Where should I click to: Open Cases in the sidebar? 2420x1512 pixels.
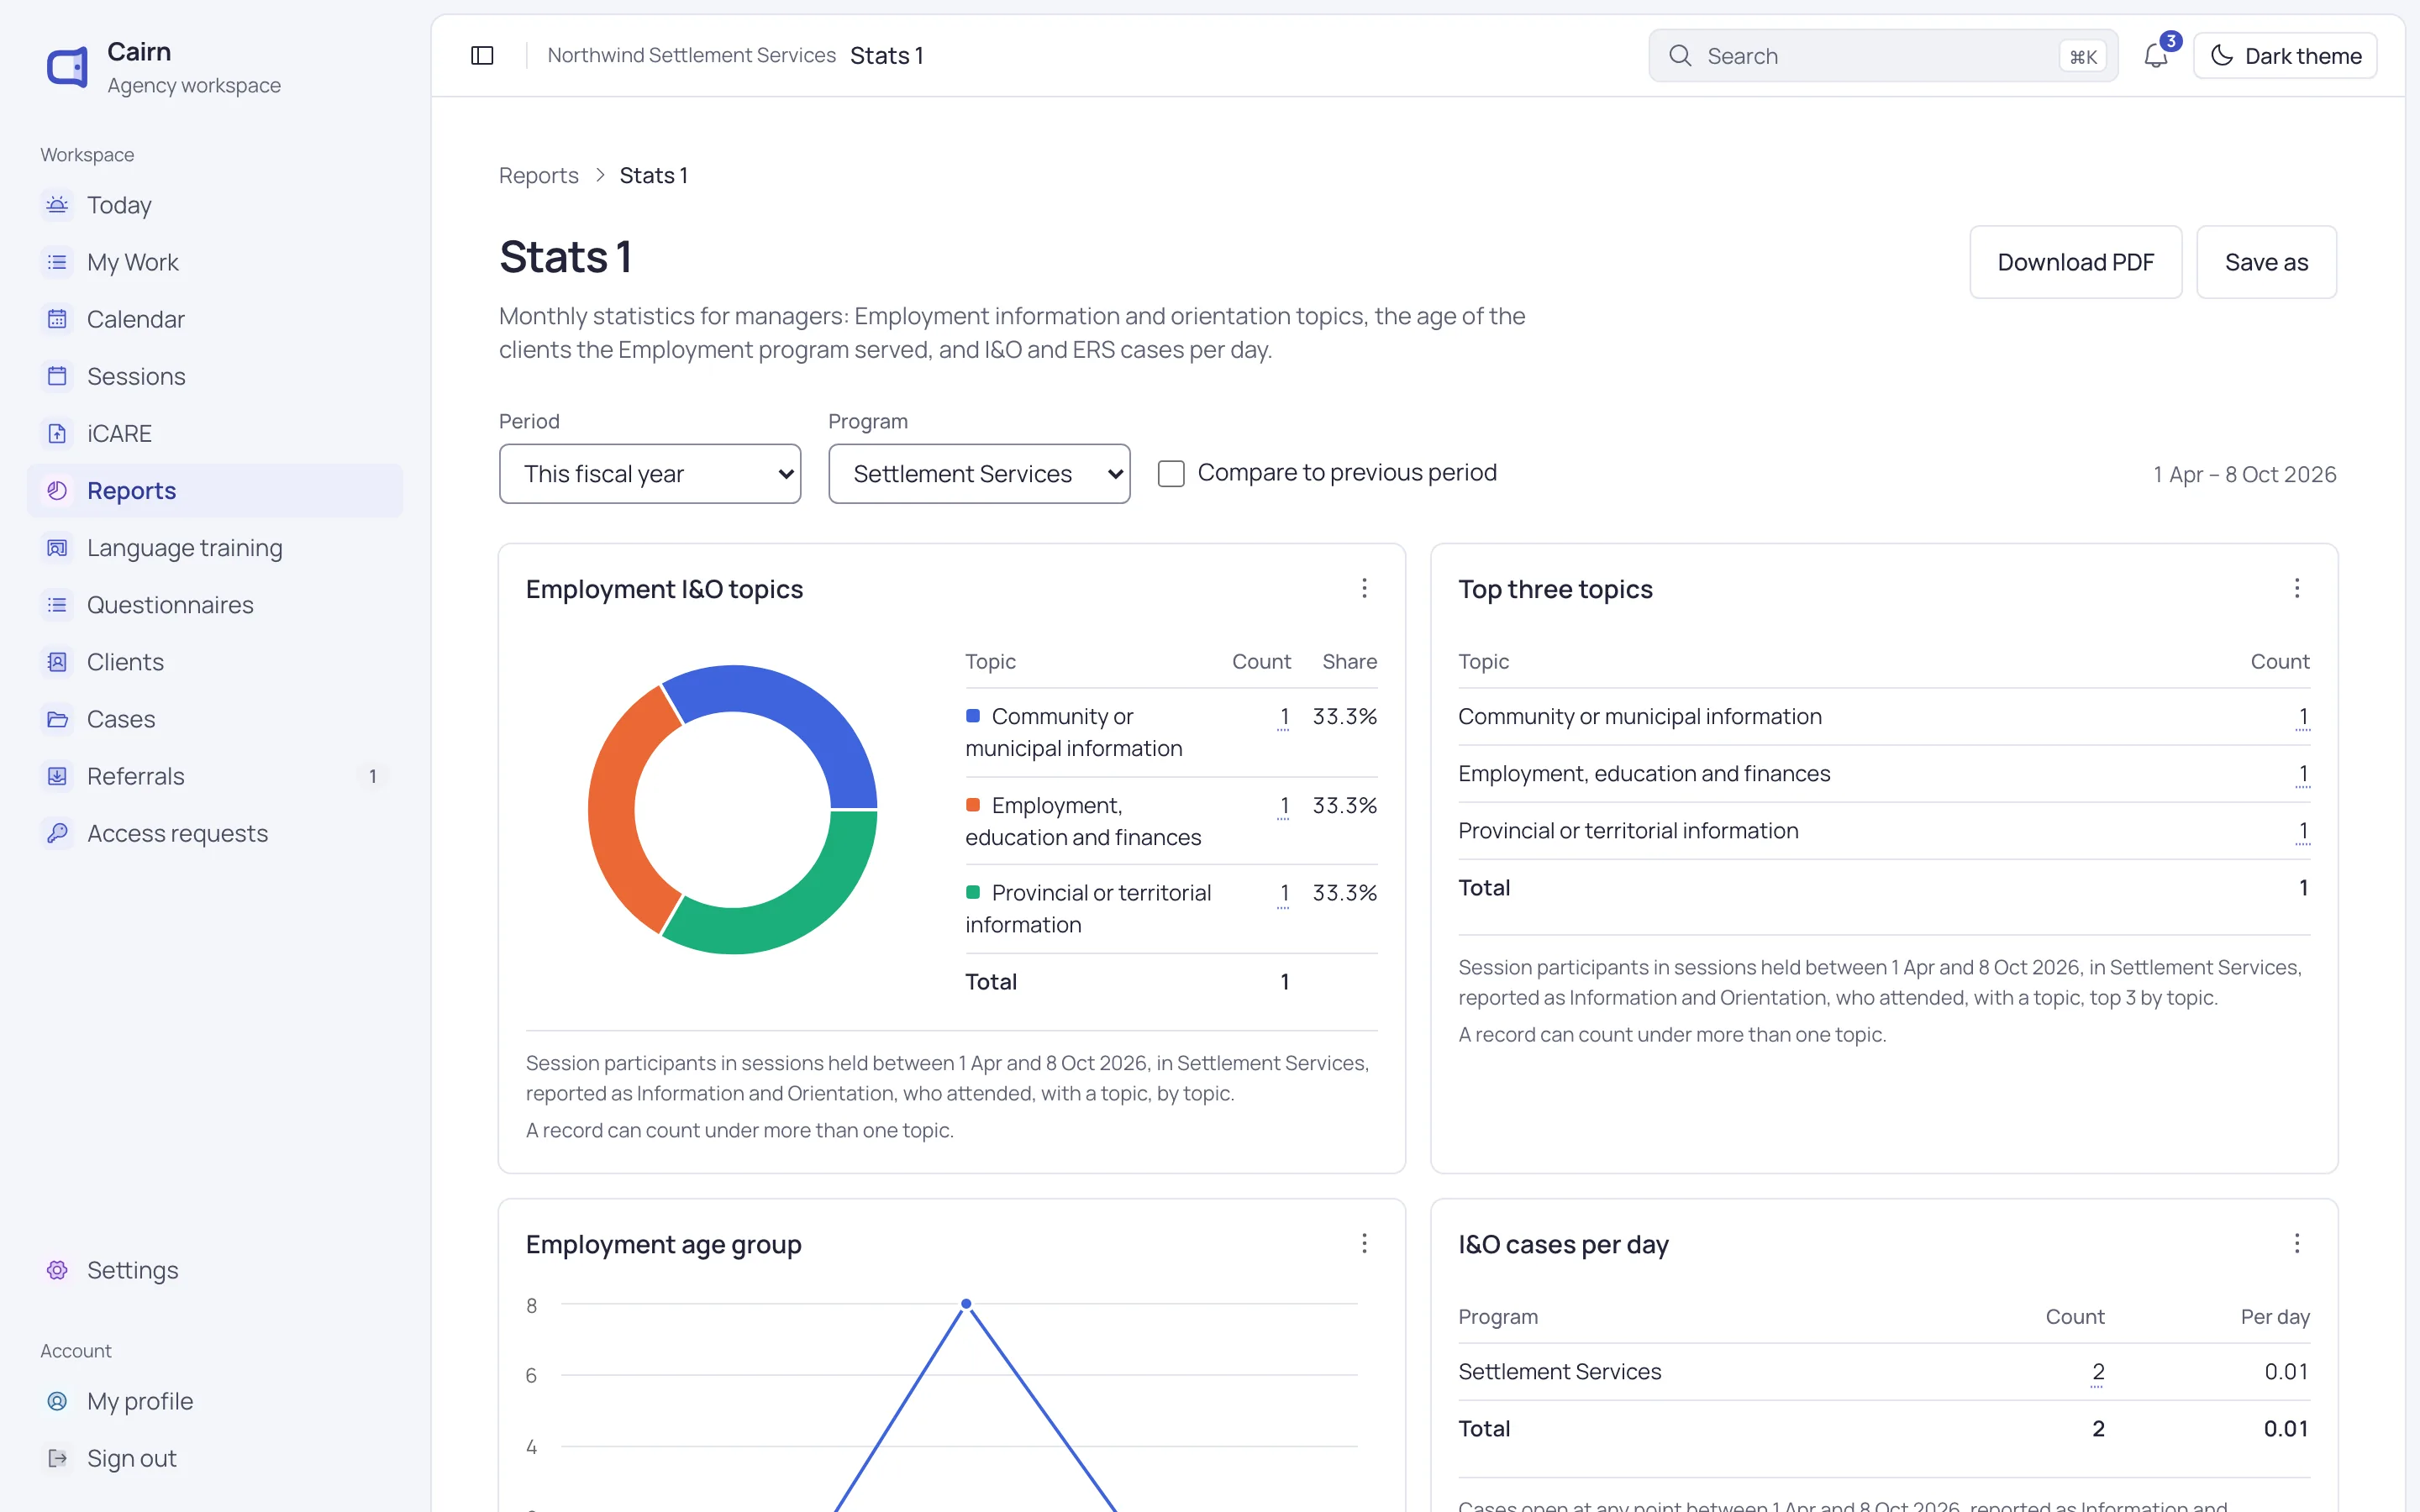tap(215, 719)
